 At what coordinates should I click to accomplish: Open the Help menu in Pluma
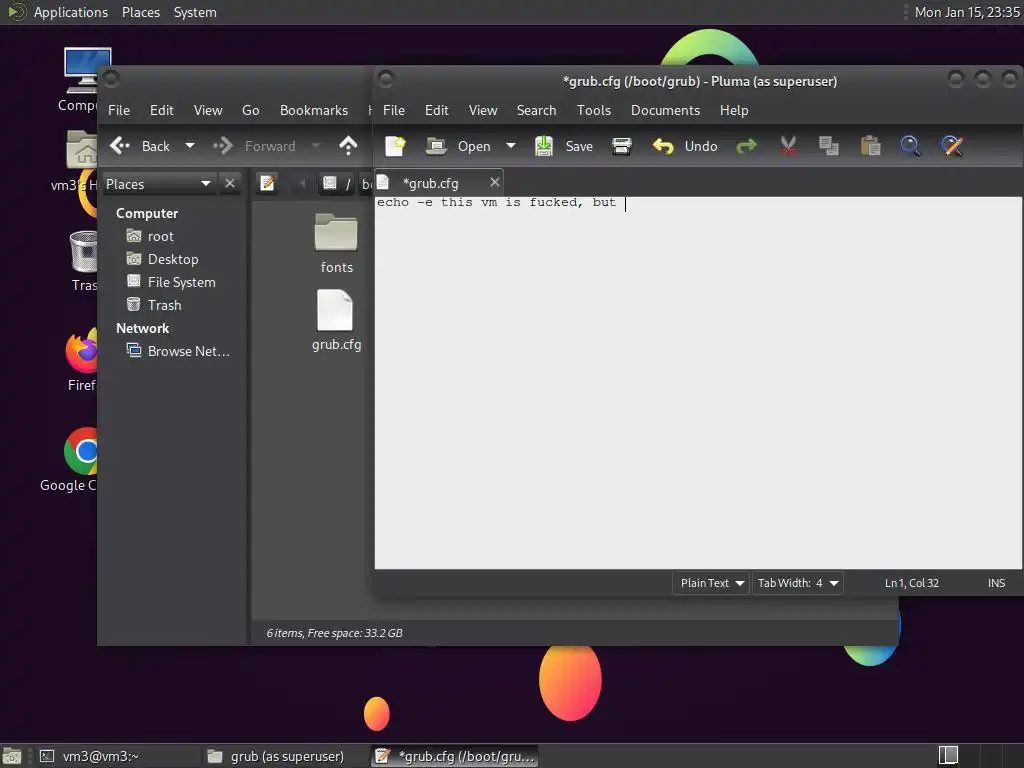tap(734, 110)
